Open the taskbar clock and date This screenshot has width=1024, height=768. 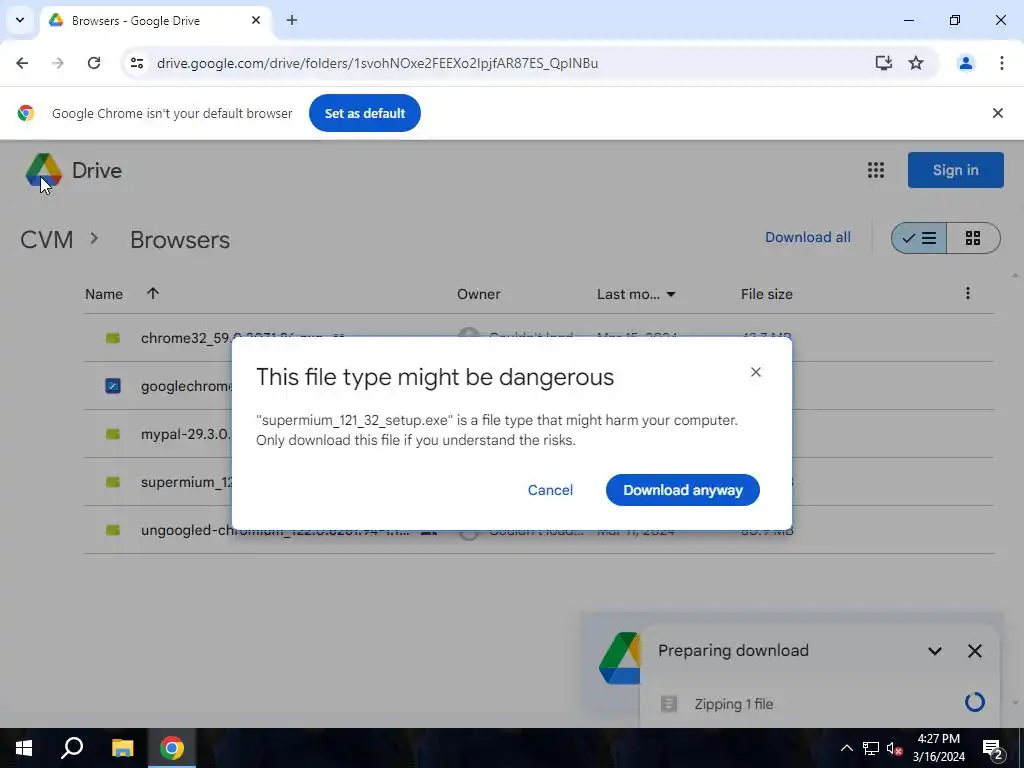click(938, 748)
